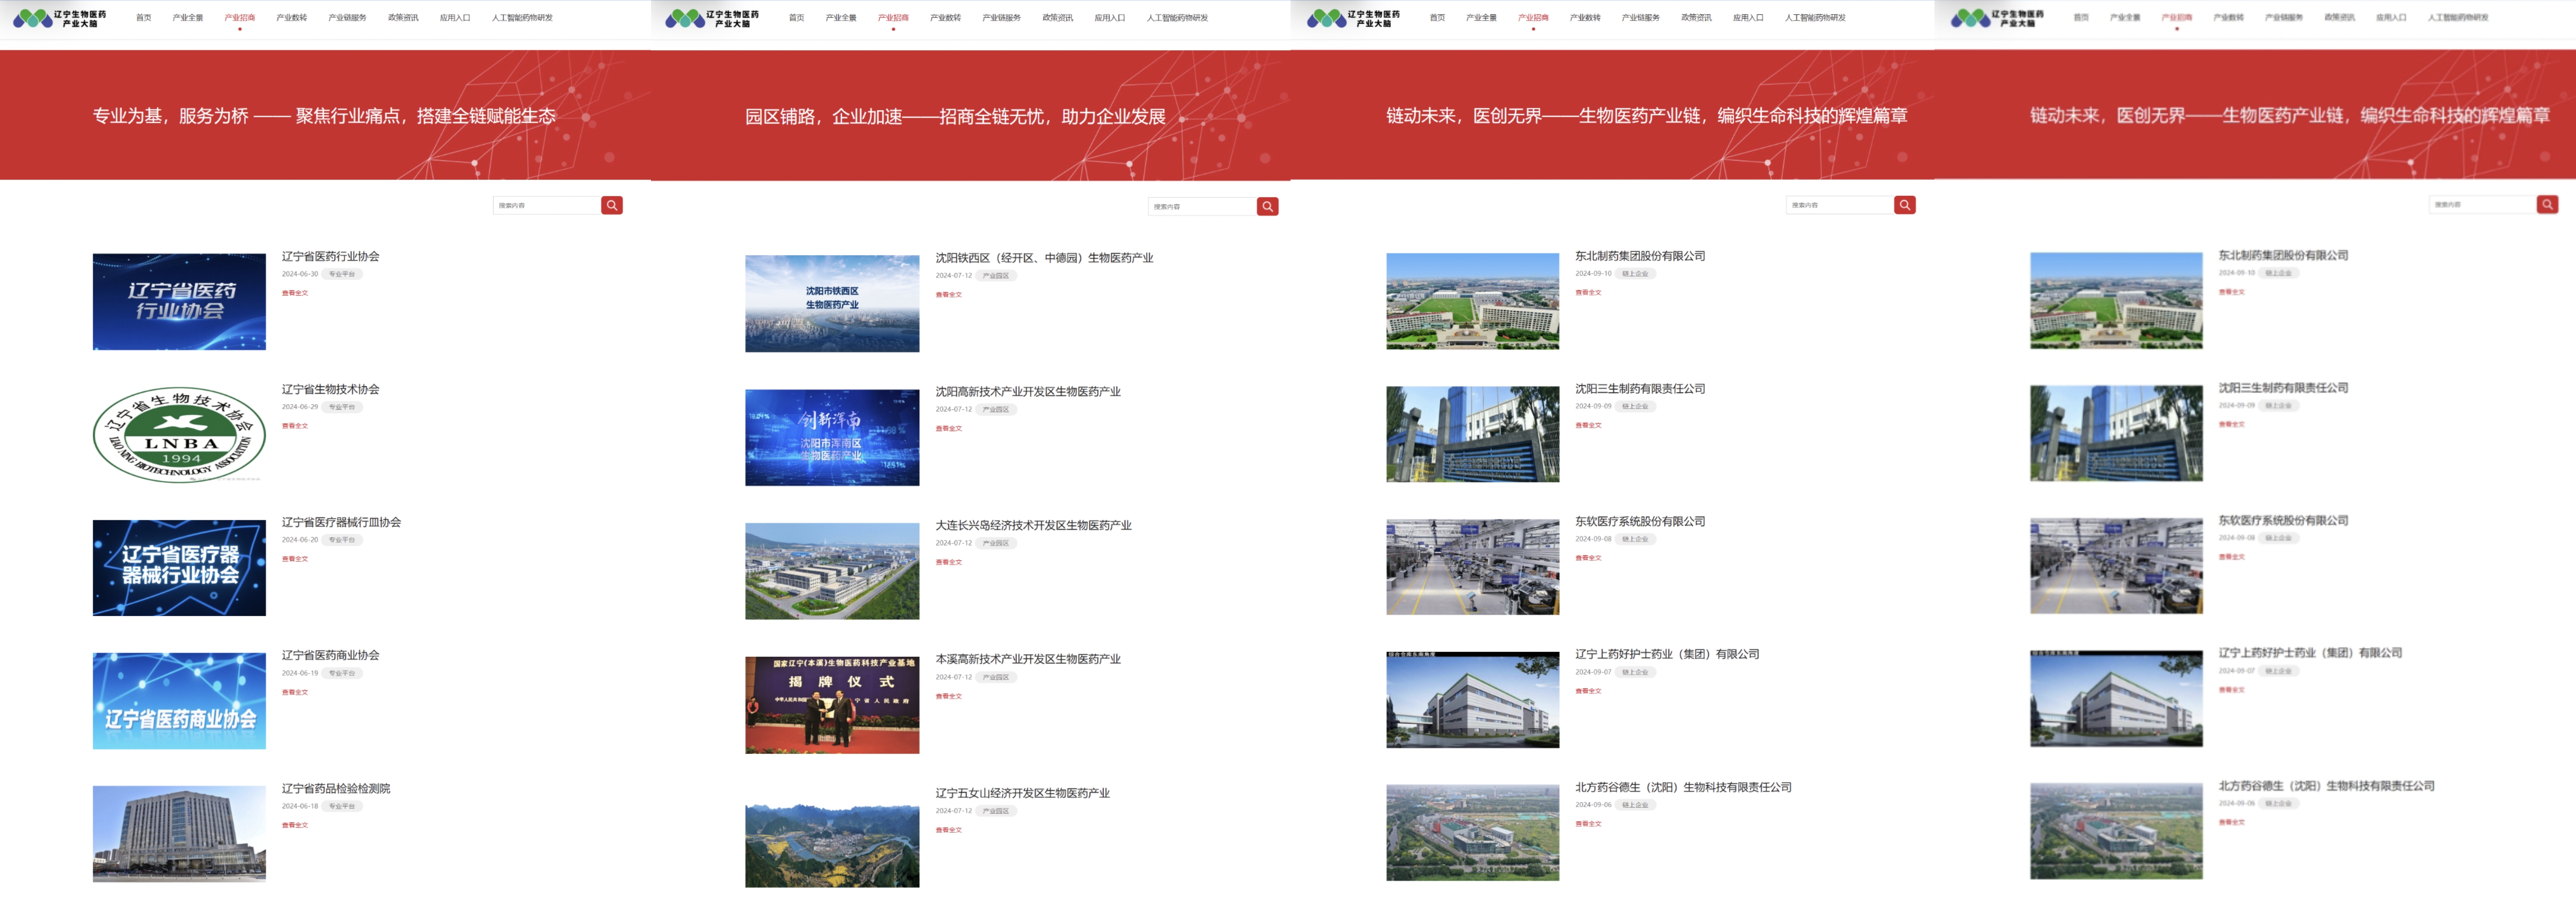Open 沈阳三生制药 title on the blurred page

pos(2283,388)
